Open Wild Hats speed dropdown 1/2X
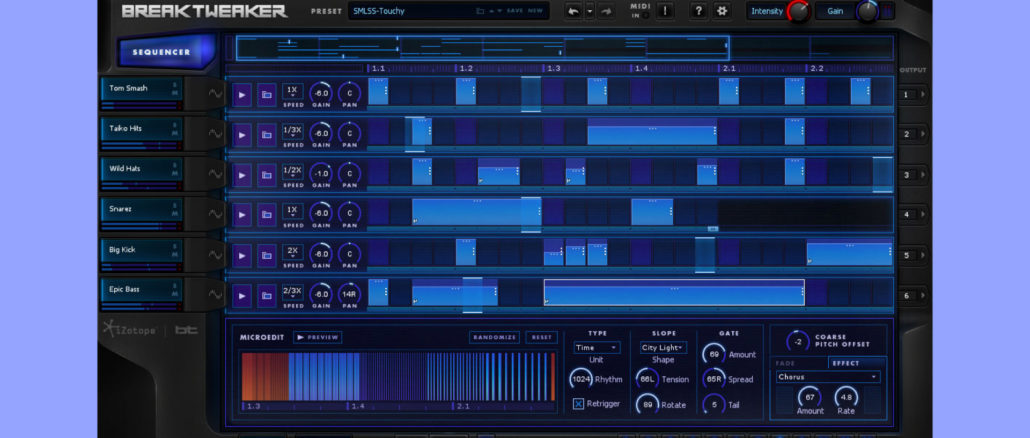This screenshot has width=1030, height=438. (293, 171)
